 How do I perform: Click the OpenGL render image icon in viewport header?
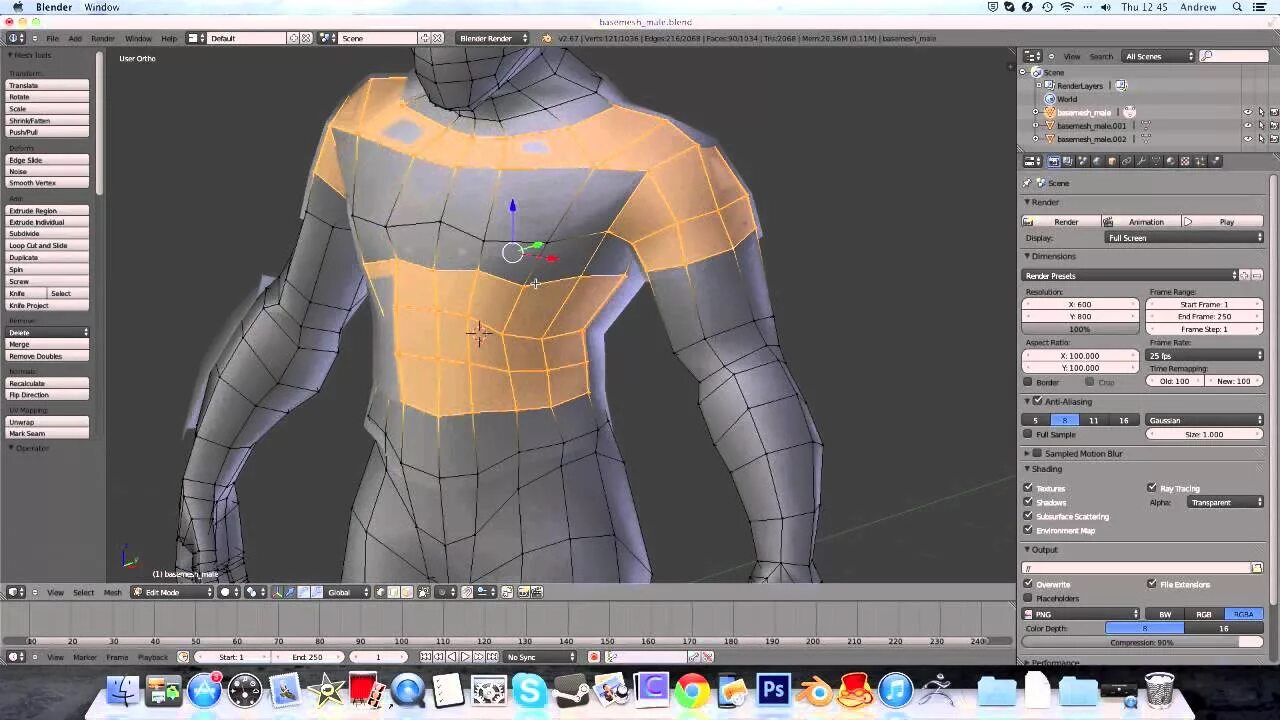pyautogui.click(x=523, y=592)
